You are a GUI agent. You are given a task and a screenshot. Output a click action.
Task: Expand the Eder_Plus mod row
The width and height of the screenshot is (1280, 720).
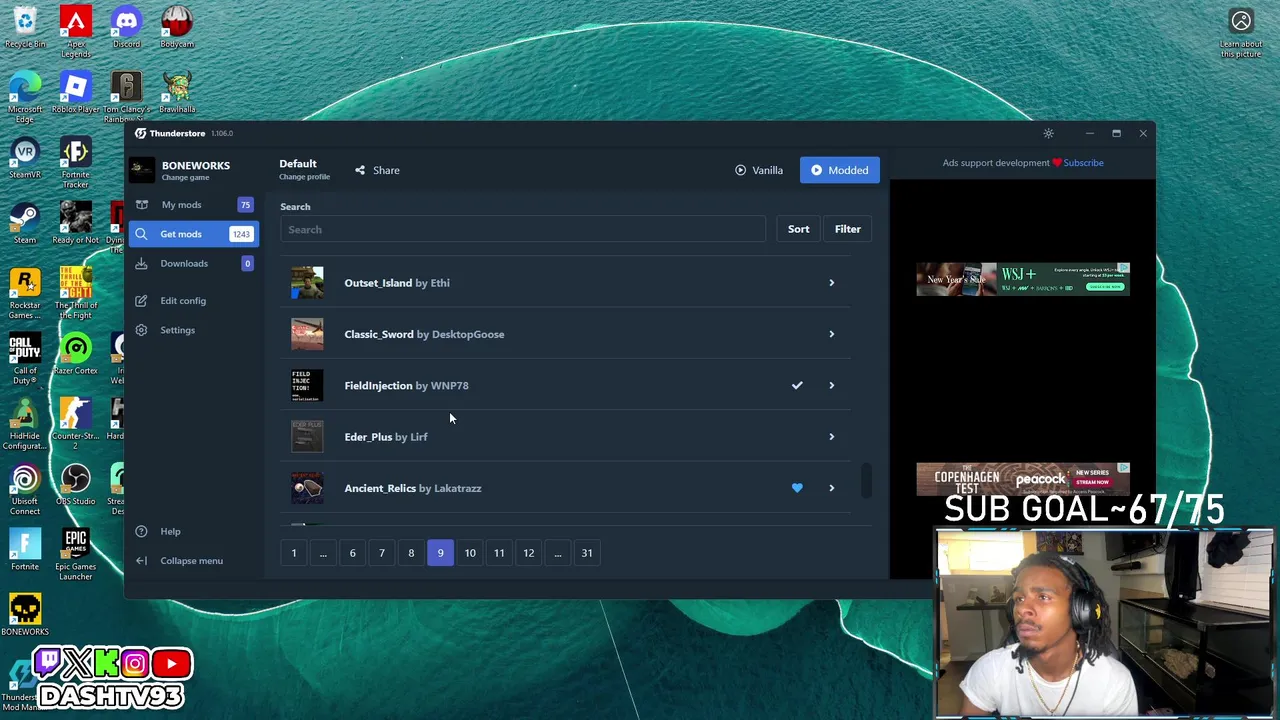pyautogui.click(x=831, y=437)
